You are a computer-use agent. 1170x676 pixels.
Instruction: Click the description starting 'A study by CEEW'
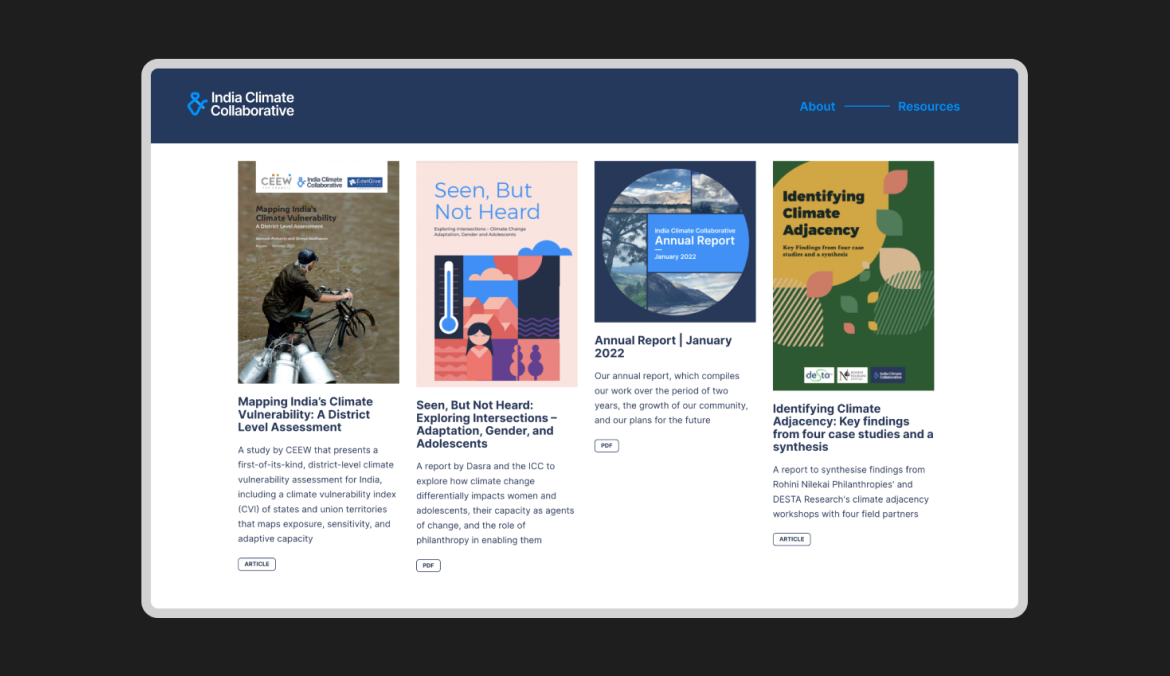point(317,494)
